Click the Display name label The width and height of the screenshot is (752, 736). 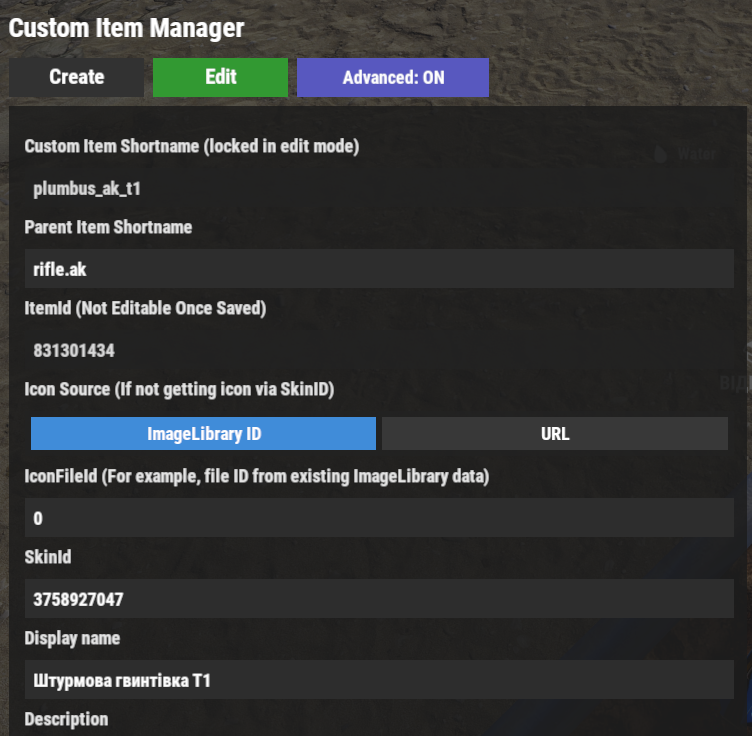(x=72, y=638)
